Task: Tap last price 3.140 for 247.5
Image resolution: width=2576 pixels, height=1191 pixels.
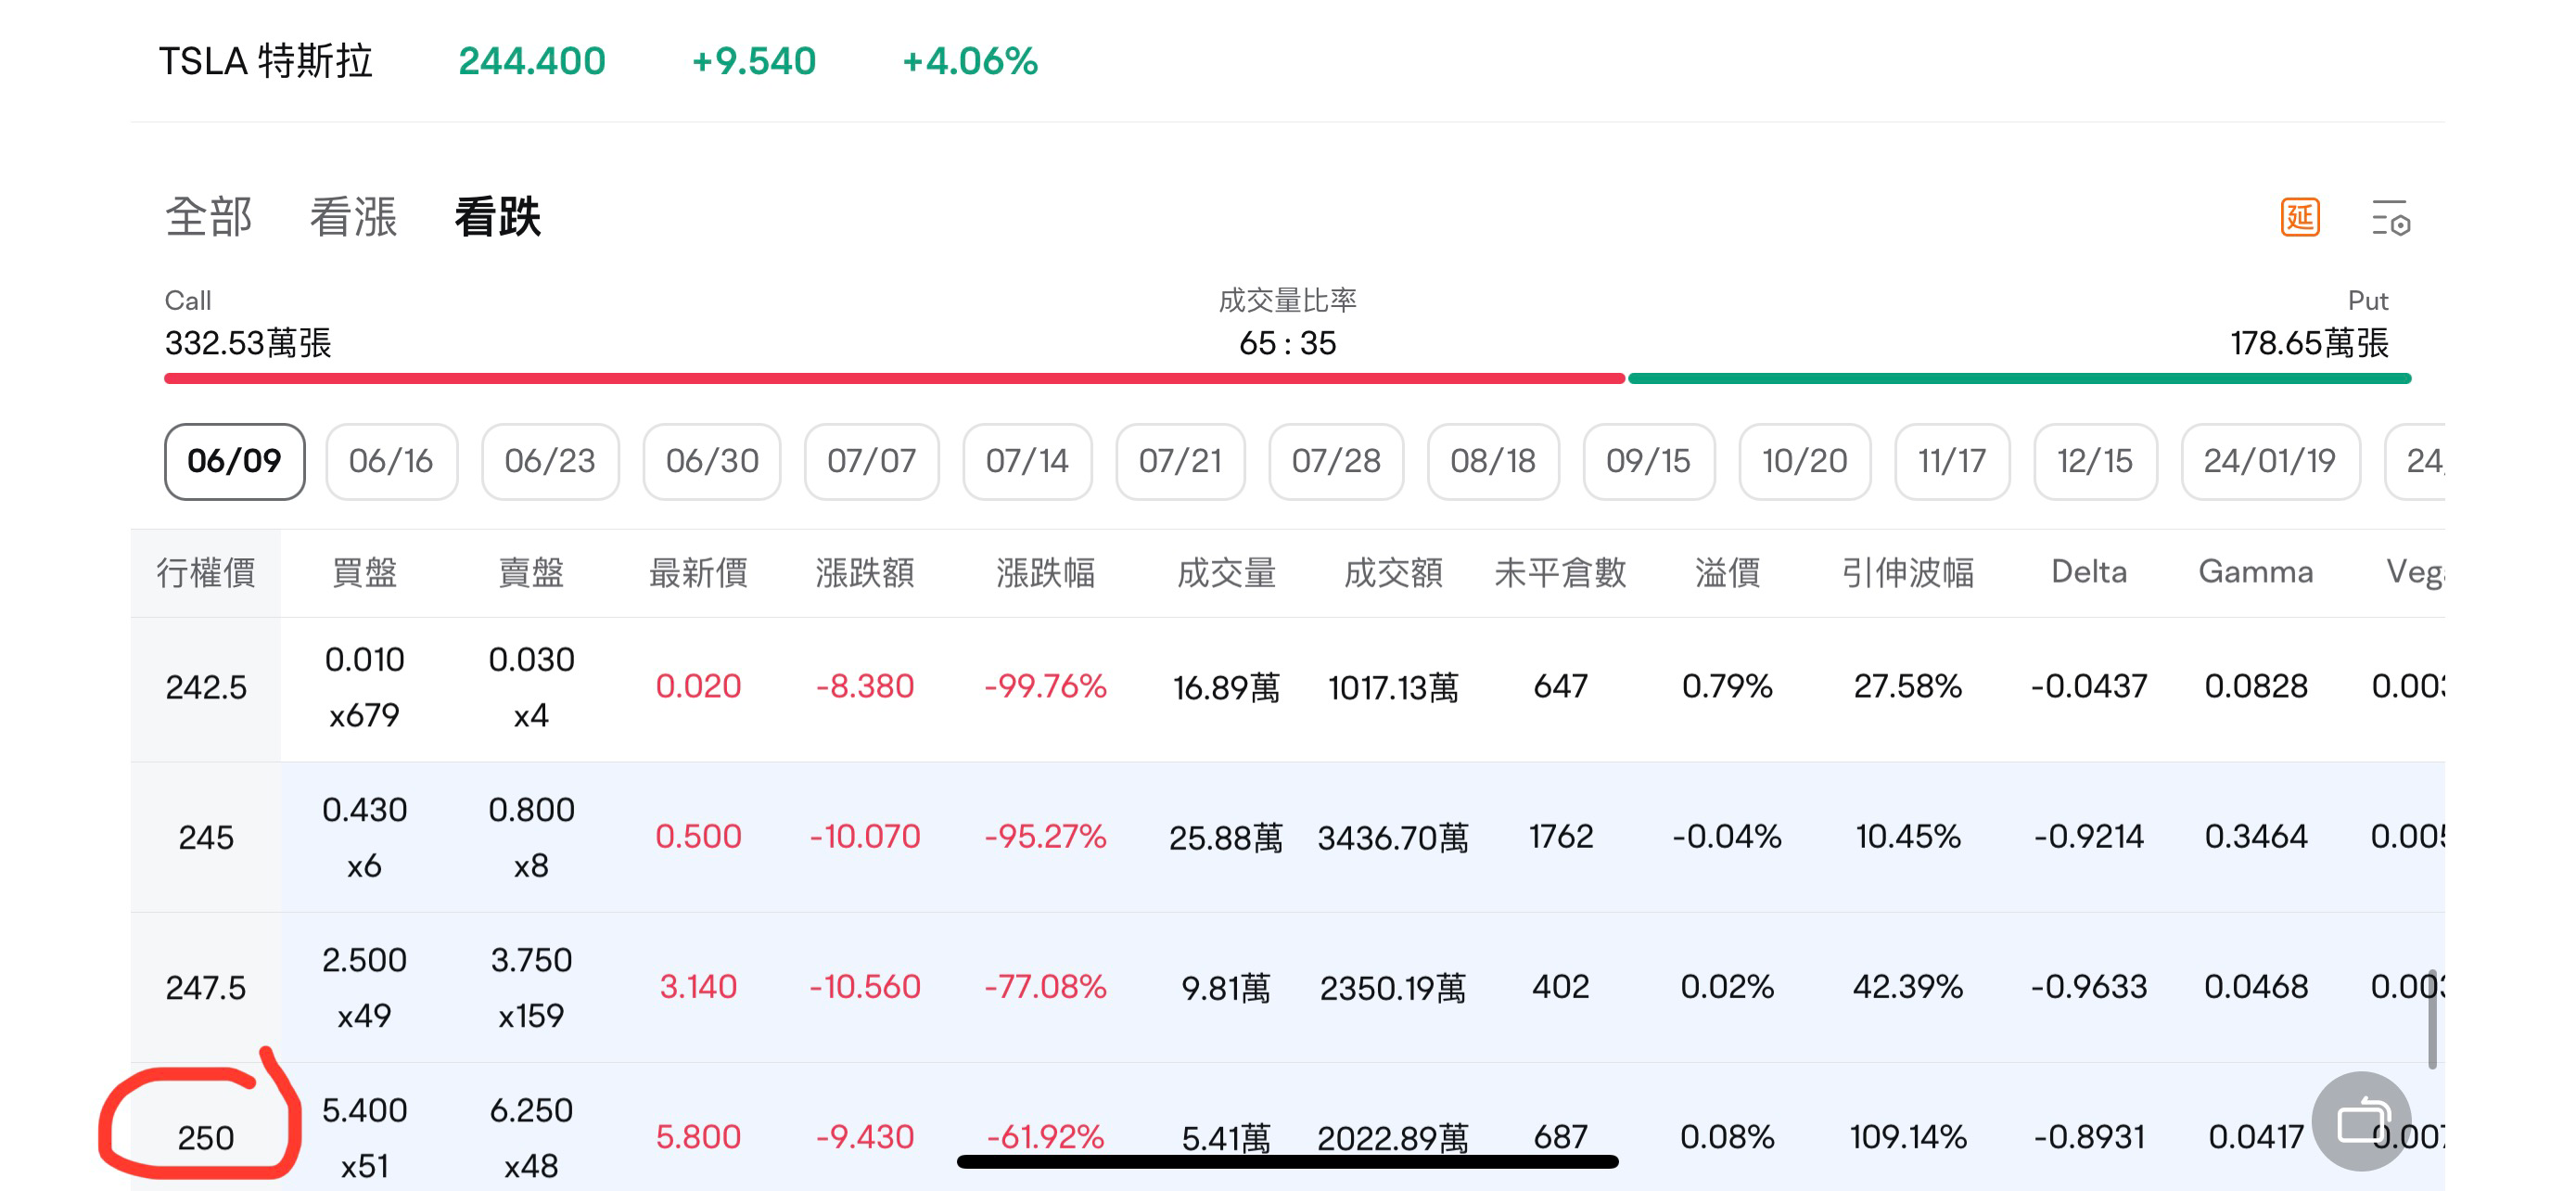Action: (698, 987)
